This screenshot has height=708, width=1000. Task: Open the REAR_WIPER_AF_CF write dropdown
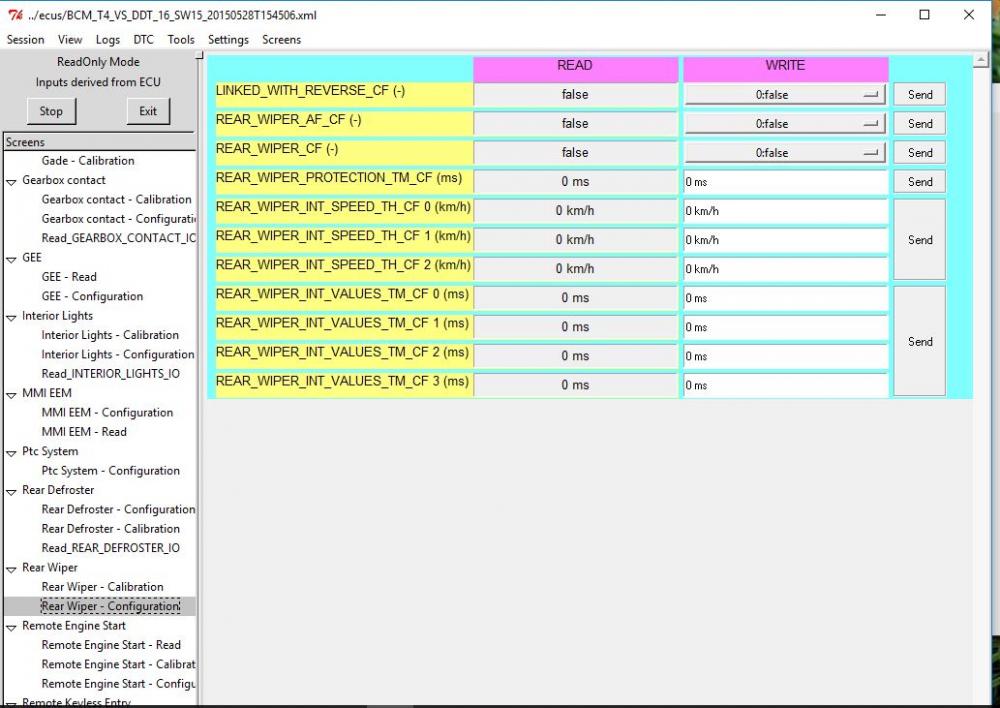tap(785, 124)
